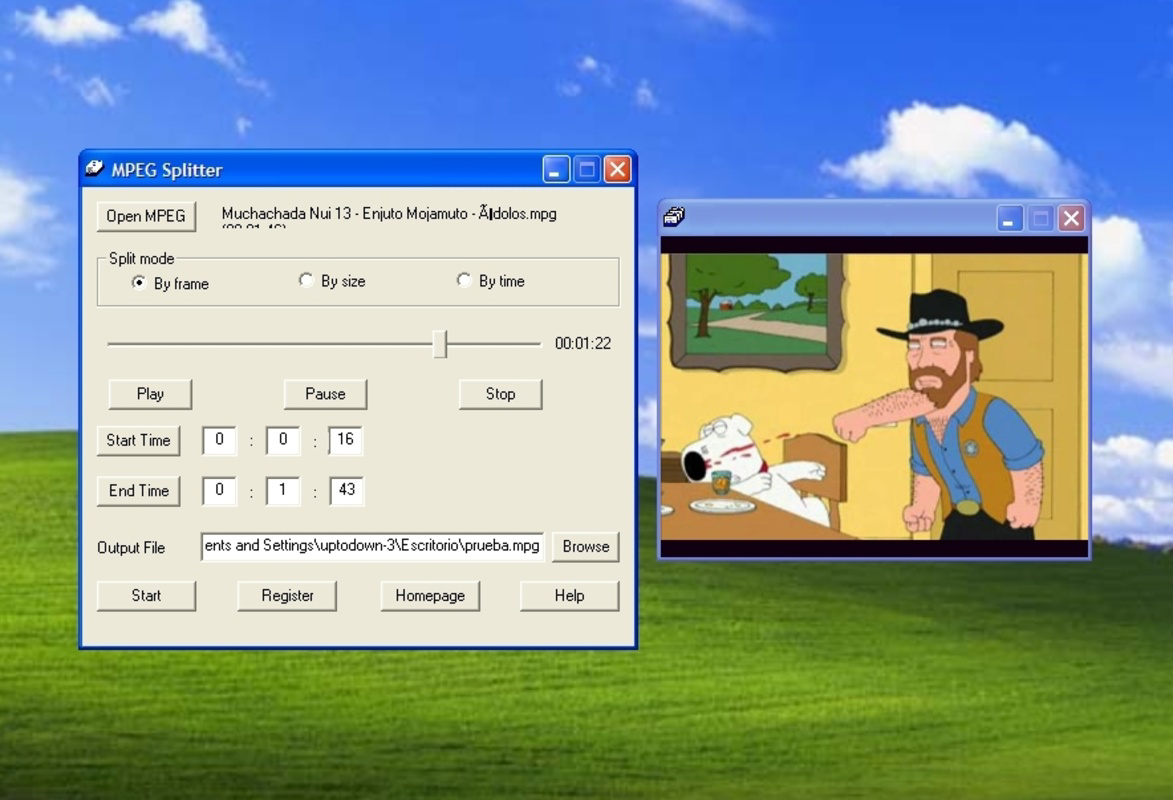Close the MPEG Splitter window
Viewport: 1173px width, 800px height.
pos(617,170)
